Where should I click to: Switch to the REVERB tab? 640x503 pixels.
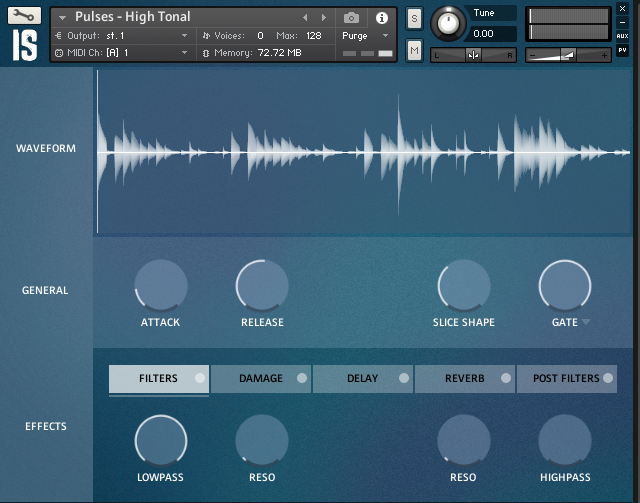click(465, 378)
